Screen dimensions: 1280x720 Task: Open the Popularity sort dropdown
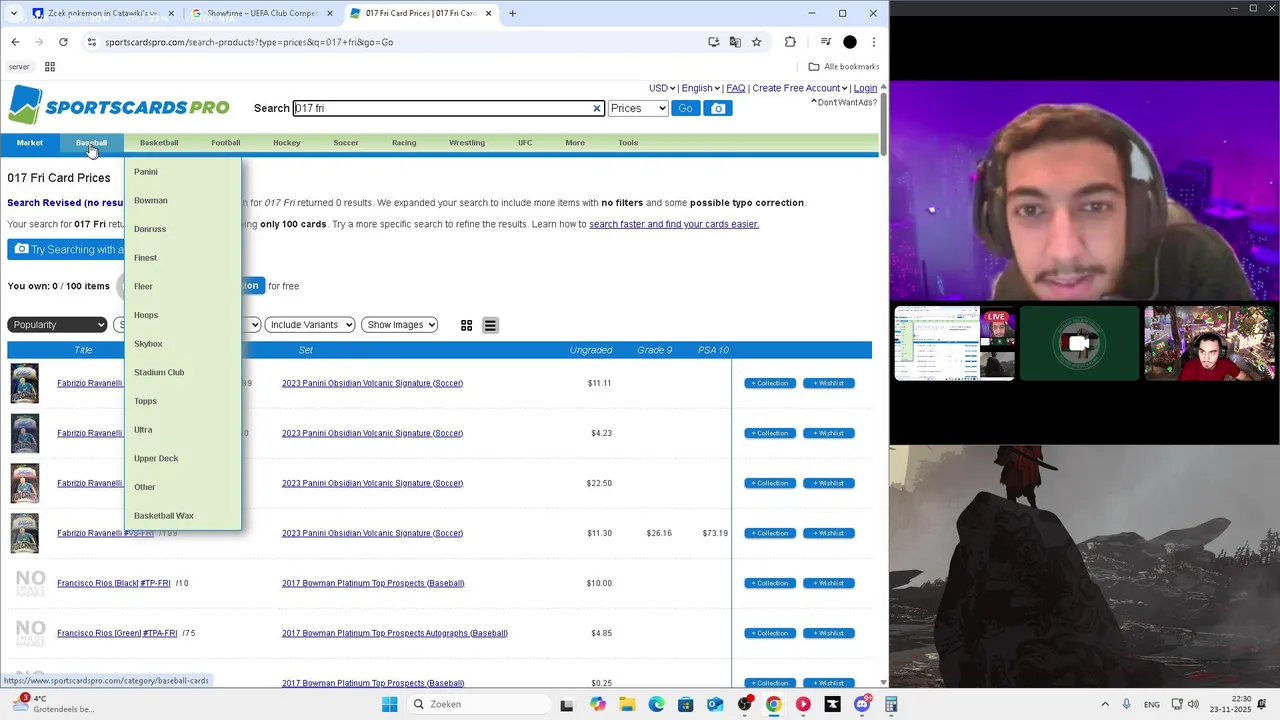[57, 325]
